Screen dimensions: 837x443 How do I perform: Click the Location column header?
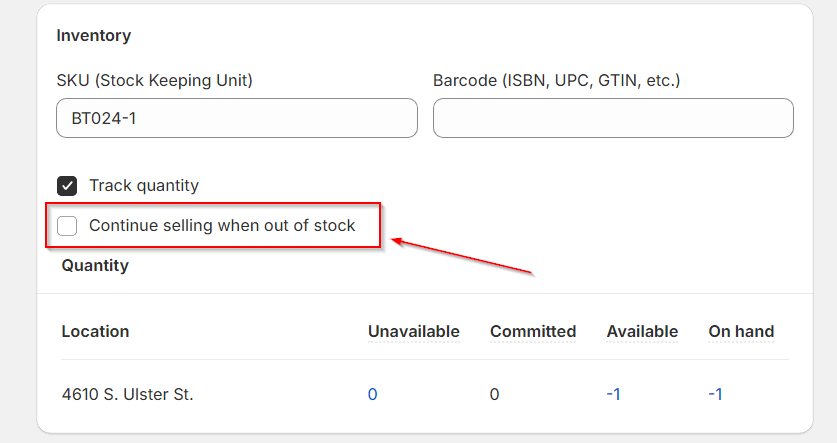[x=96, y=331]
